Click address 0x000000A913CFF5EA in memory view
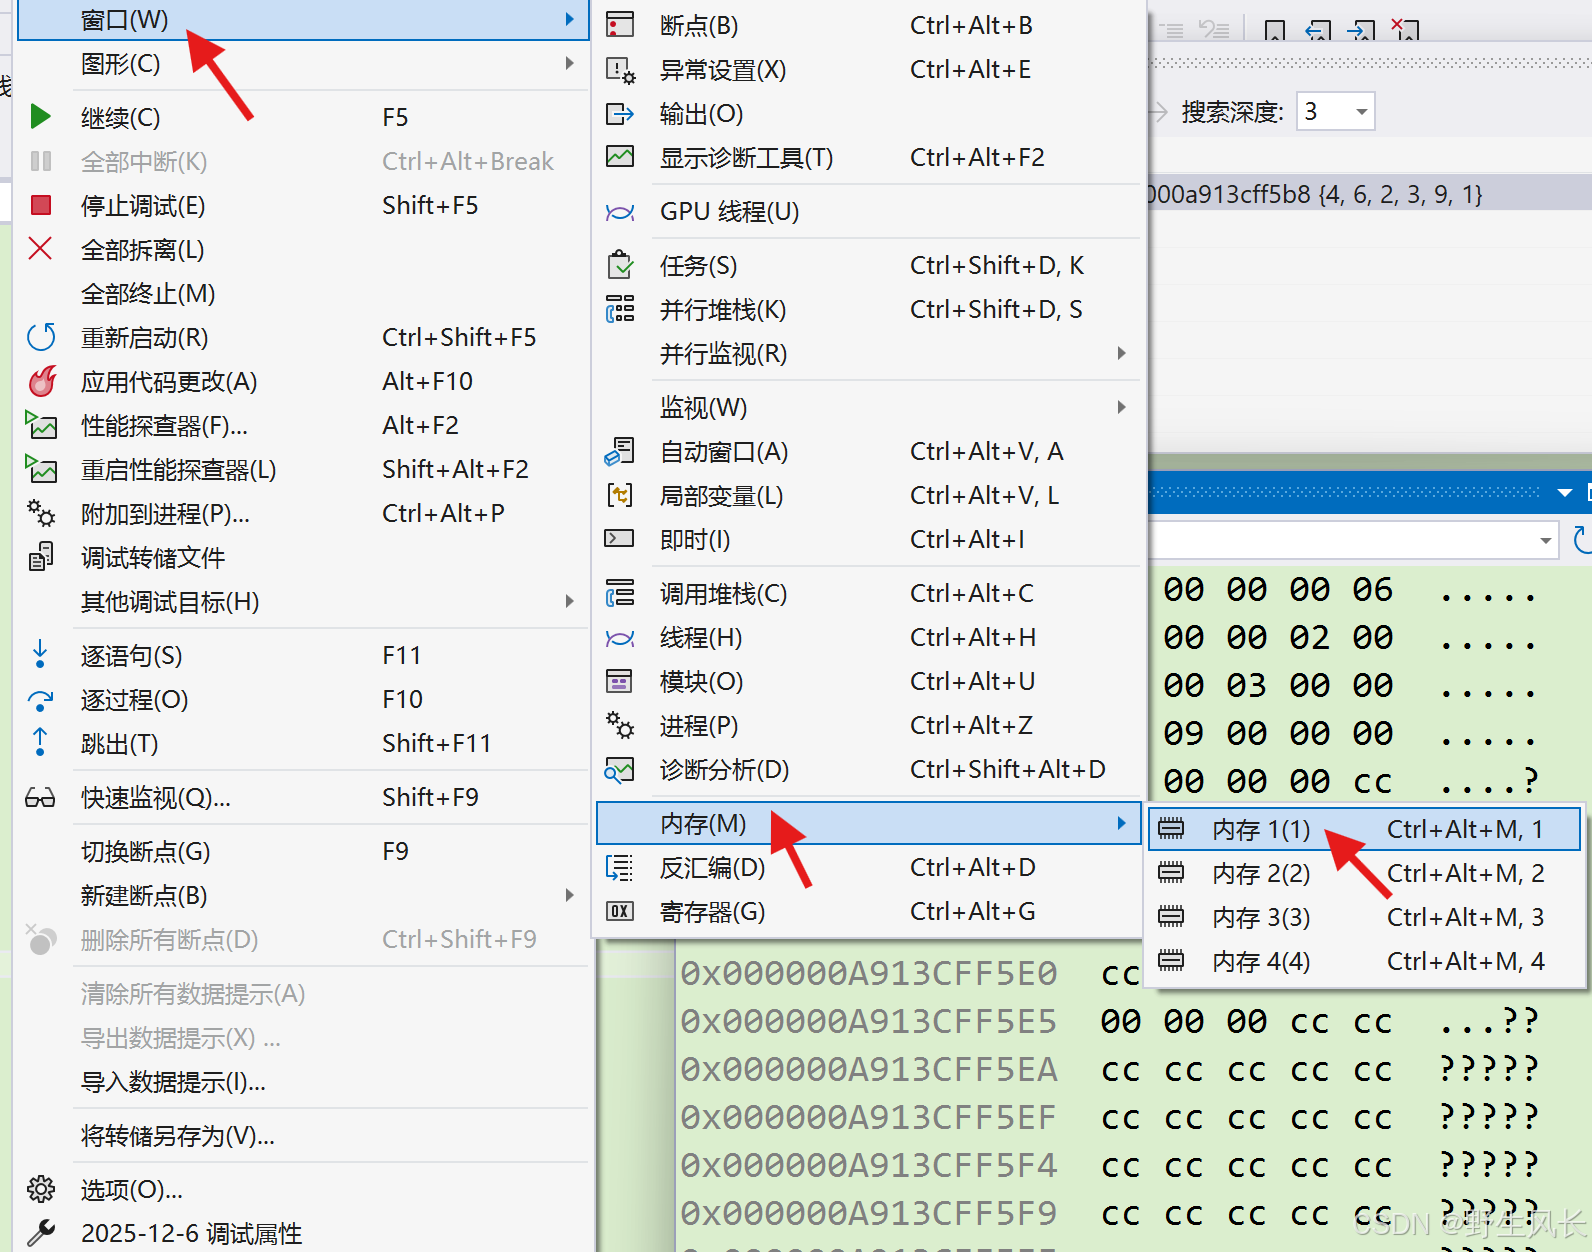1592x1252 pixels. [x=869, y=1069]
